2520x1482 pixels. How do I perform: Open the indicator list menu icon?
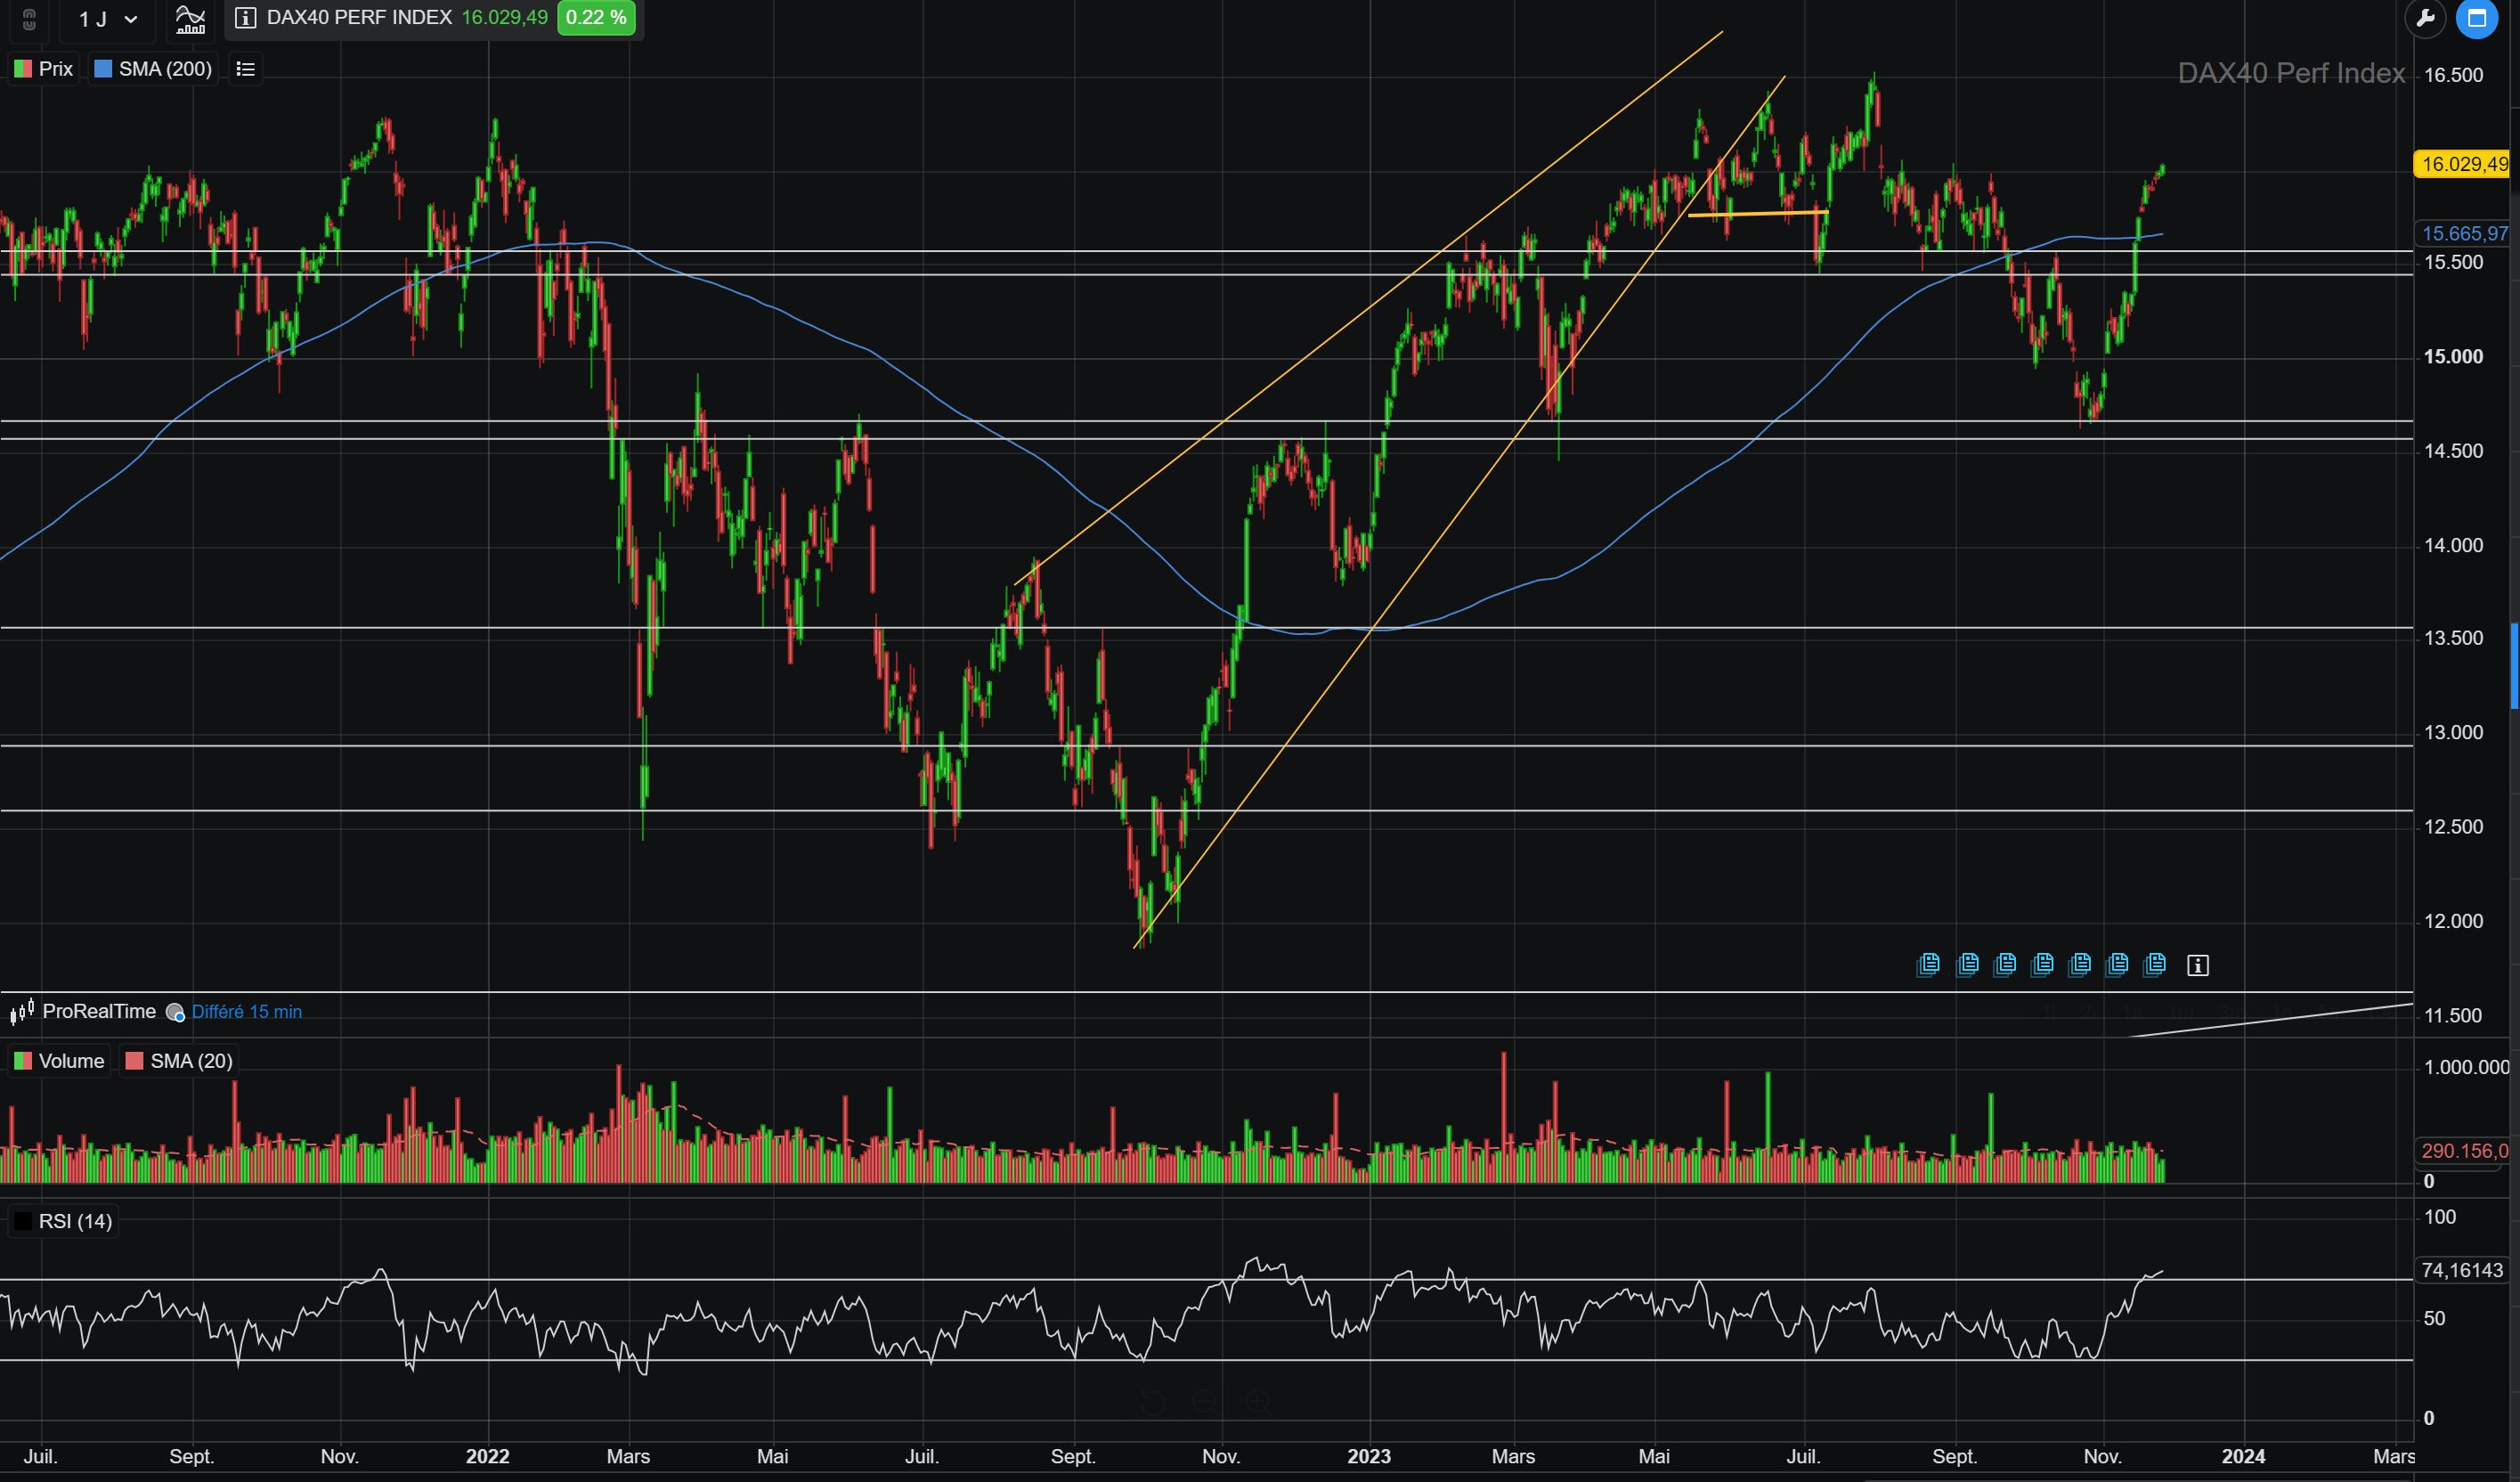click(245, 69)
